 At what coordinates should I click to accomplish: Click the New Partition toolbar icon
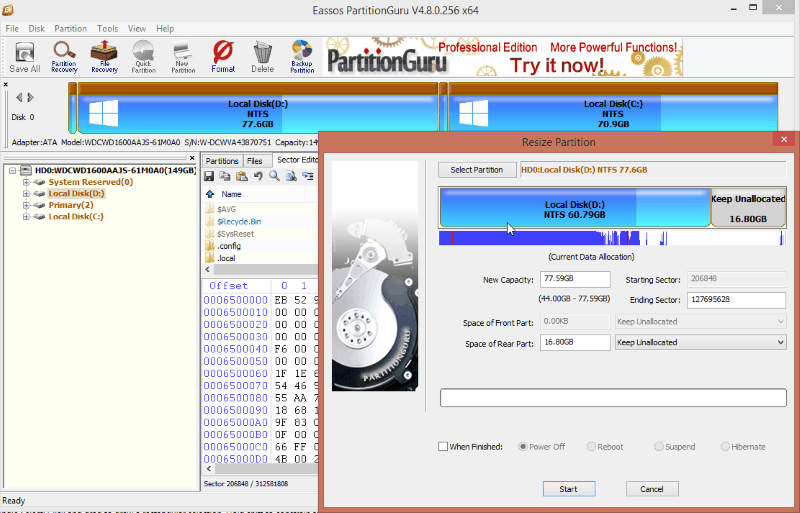[183, 57]
